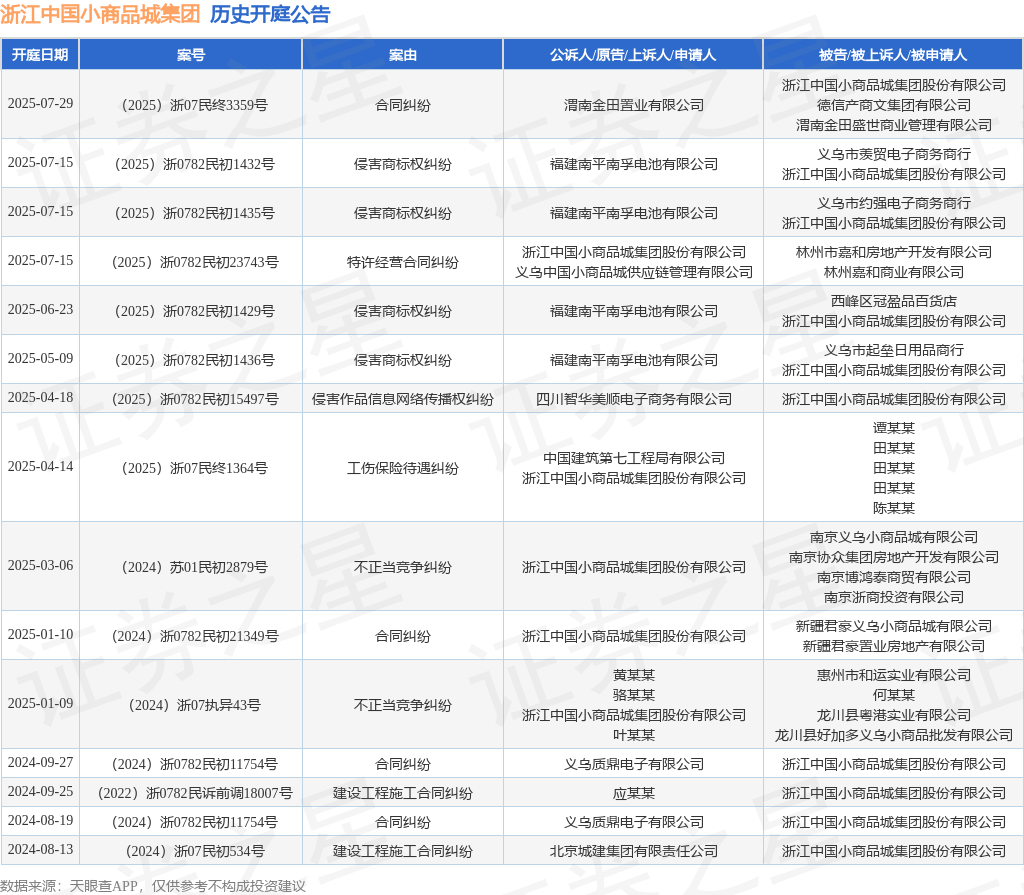This screenshot has width=1024, height=895.
Task: Click case number (2024) 浙07执异43号
Action: 195,705
